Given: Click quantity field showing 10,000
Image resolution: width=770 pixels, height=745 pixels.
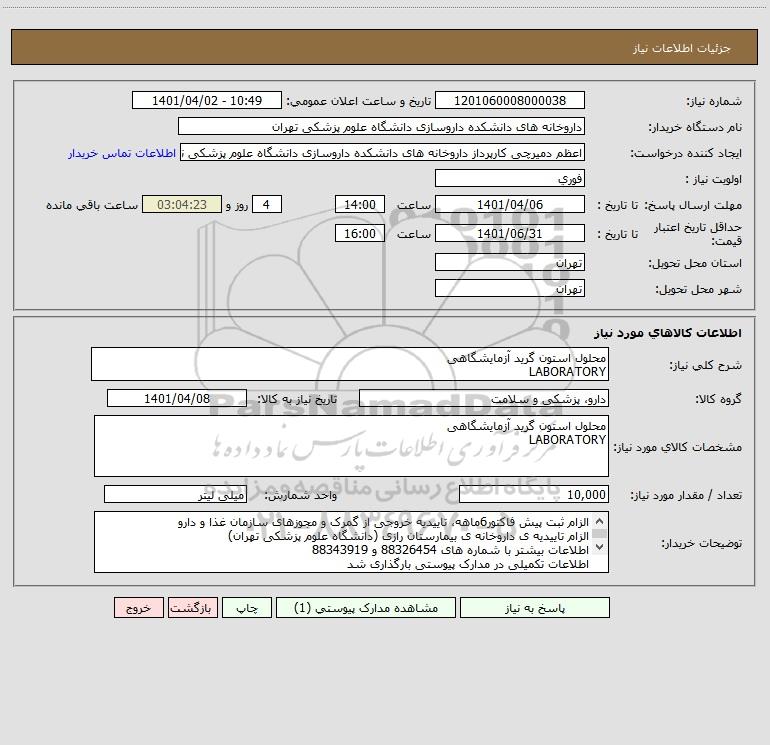Looking at the screenshot, I should tap(534, 494).
